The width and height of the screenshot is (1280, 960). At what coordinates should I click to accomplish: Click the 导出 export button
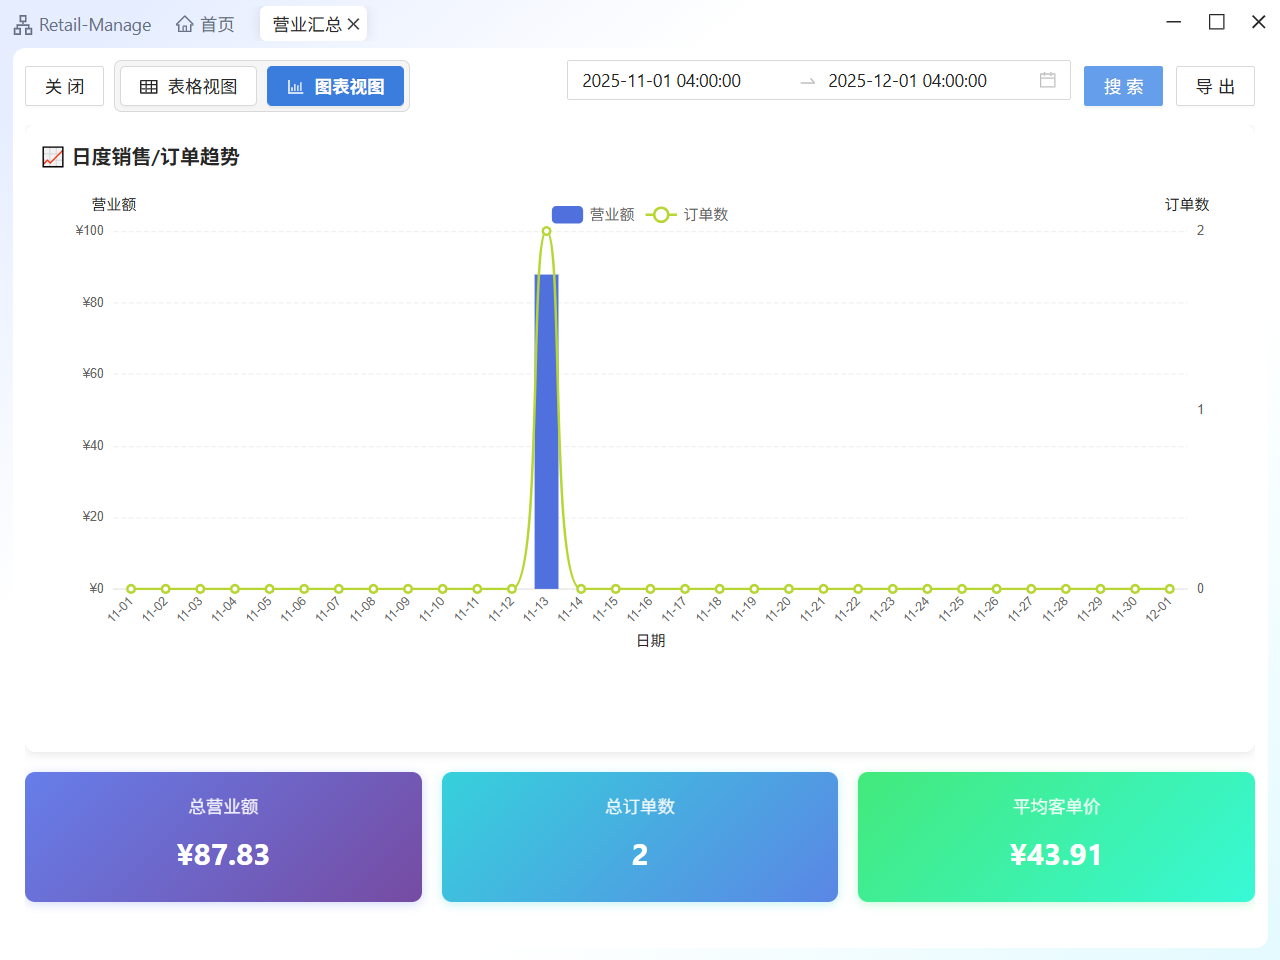[1215, 87]
